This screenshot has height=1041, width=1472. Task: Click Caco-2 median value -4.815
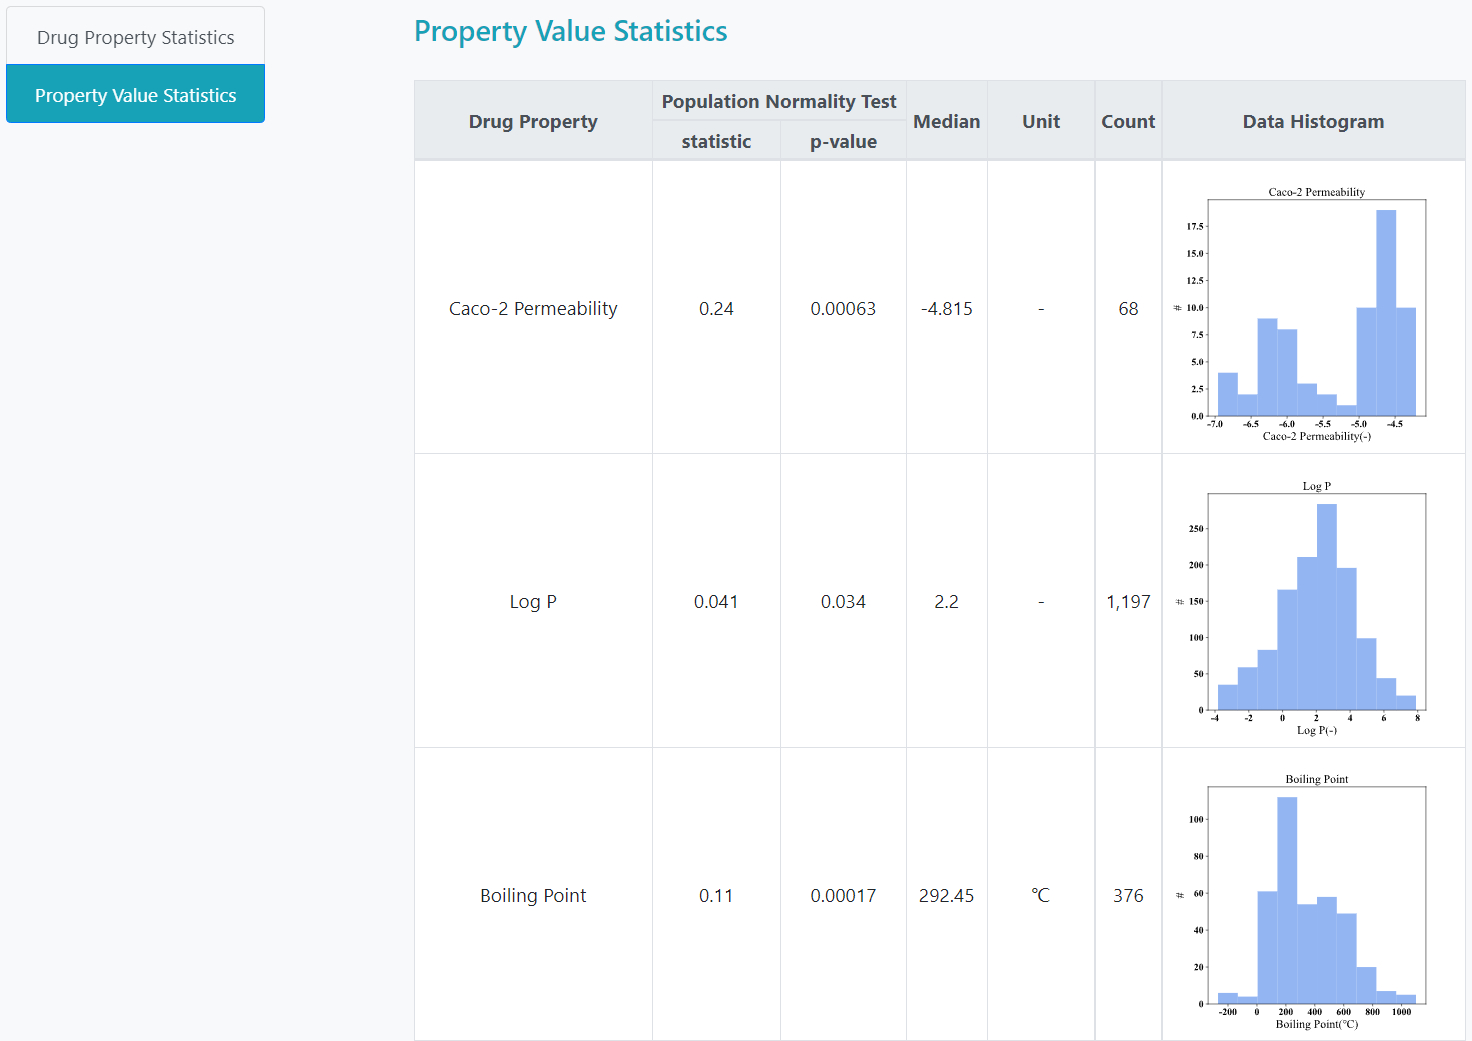pyautogui.click(x=946, y=308)
